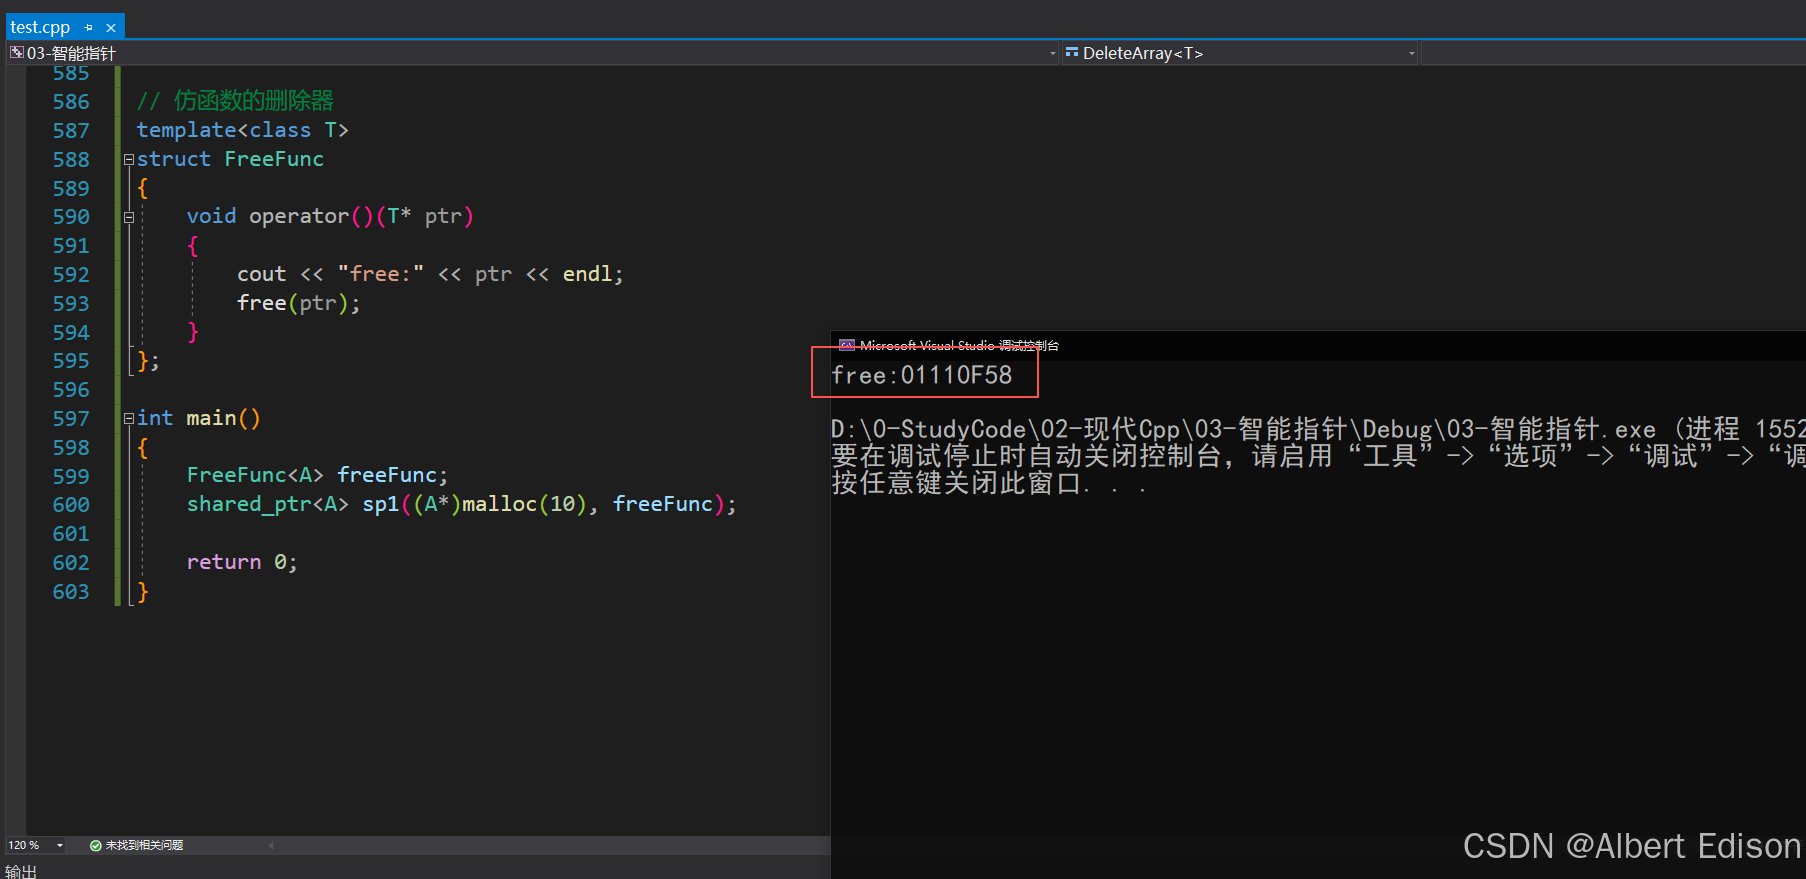This screenshot has width=1806, height=879.
Task: Click the class icon beside DeleteArray<T>
Action: [x=1072, y=53]
